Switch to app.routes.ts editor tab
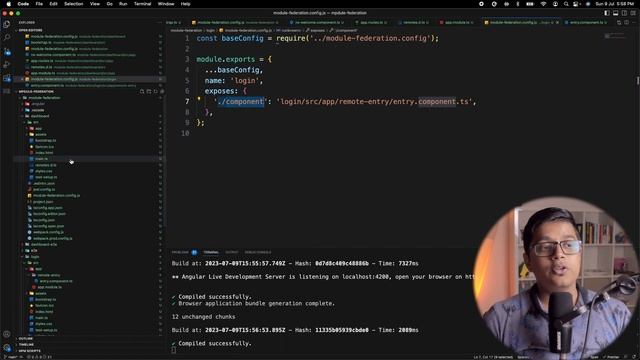640x360 pixels. click(371, 22)
